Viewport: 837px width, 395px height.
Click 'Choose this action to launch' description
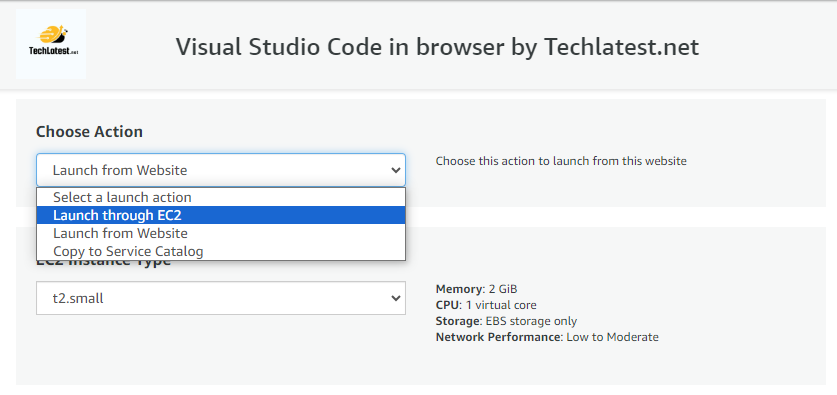[561, 161]
